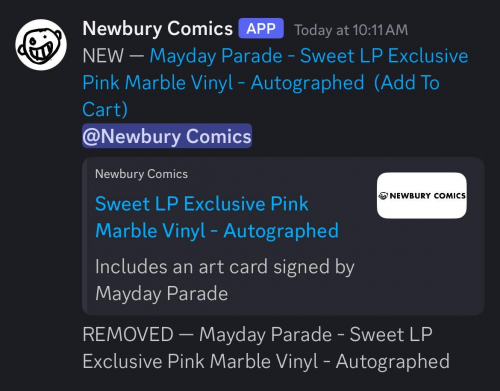Click the tiny face icon in the logo
Image resolution: width=500 pixels, height=391 pixels.
coord(383,196)
